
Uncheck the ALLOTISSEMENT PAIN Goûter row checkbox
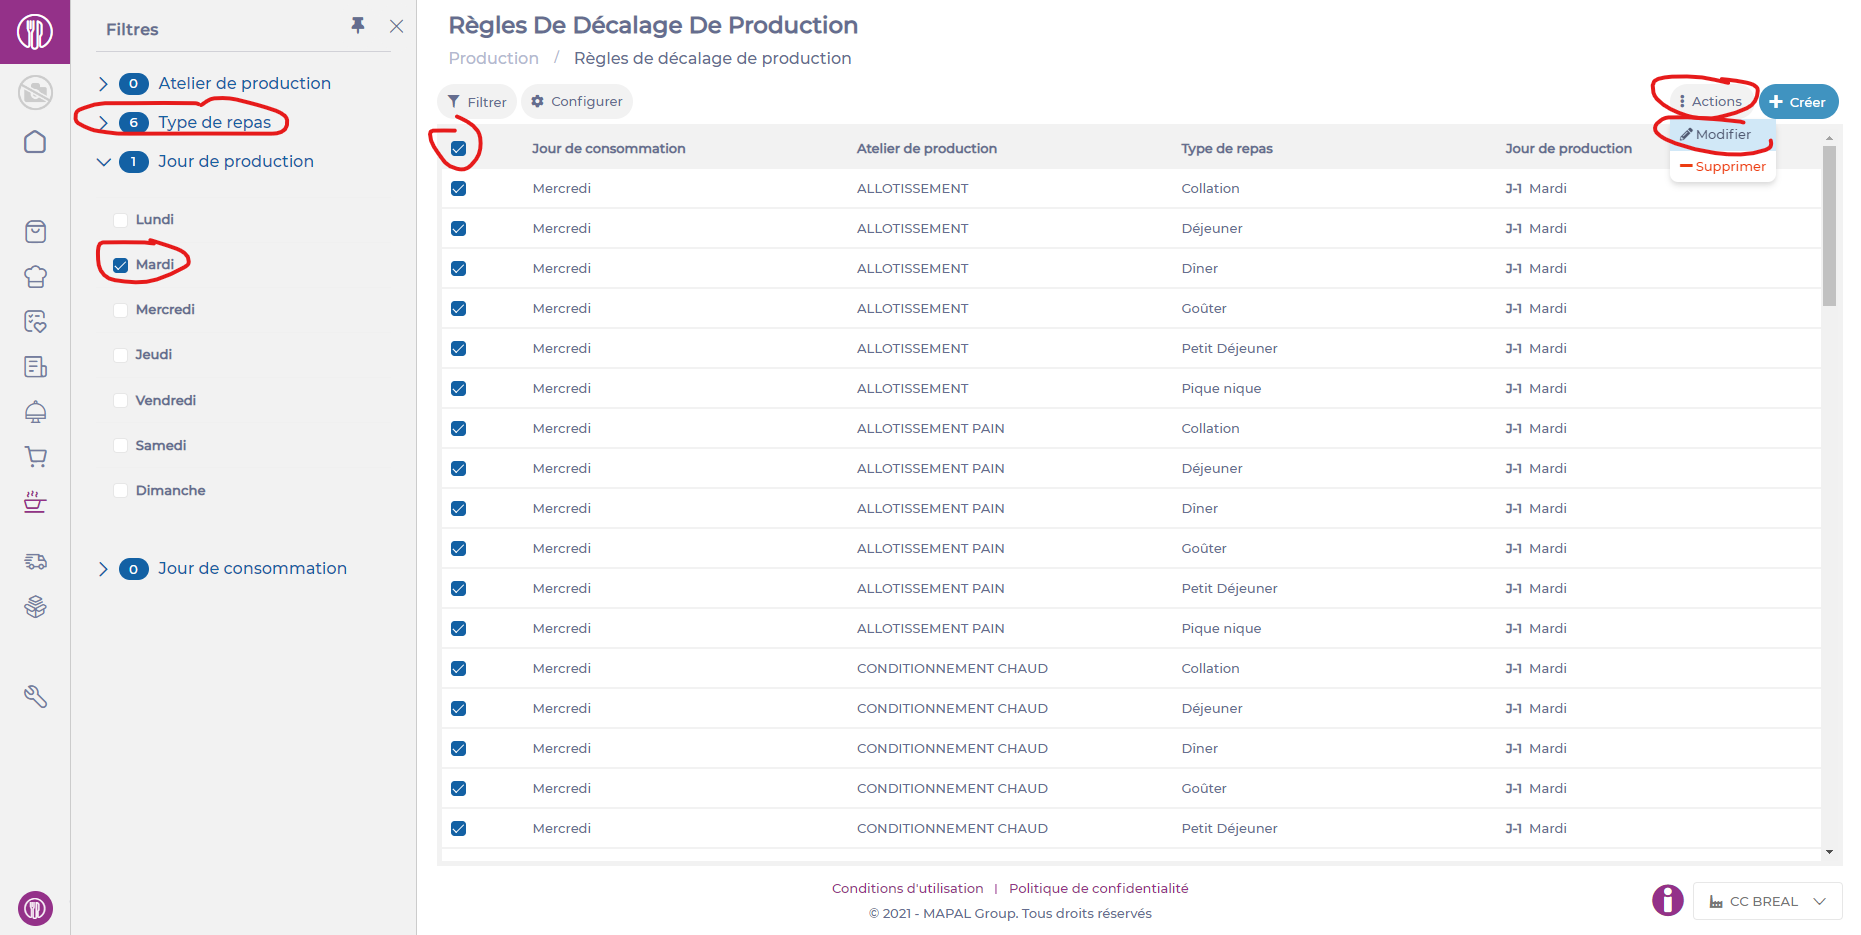coord(459,549)
